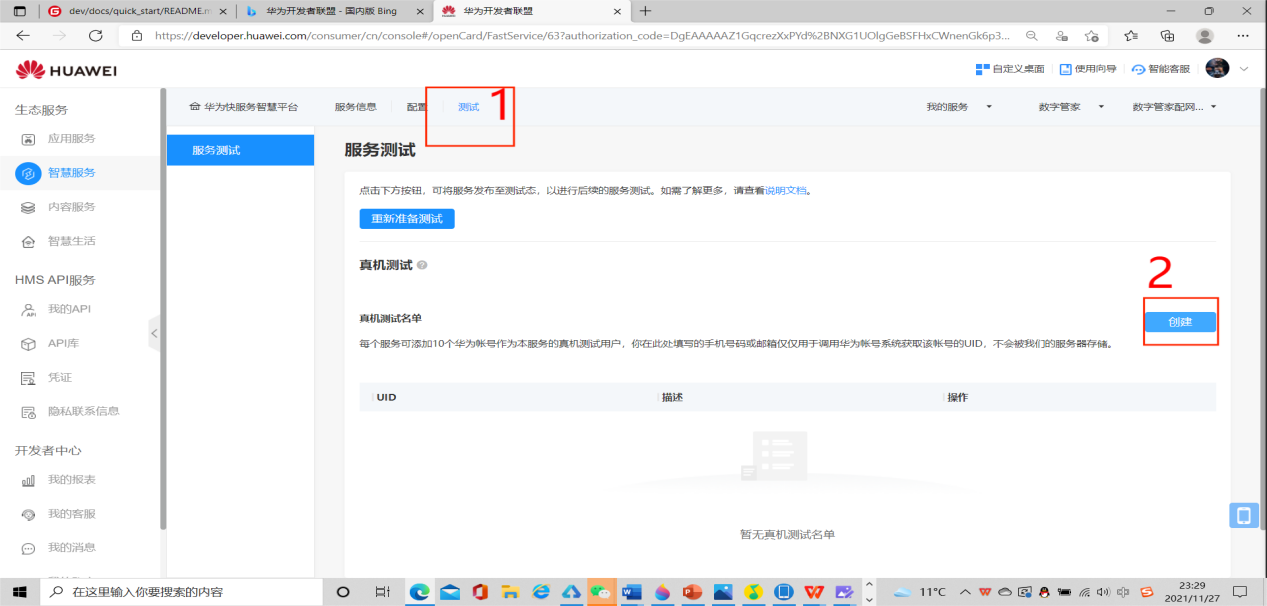Viewport: 1267px width, 606px height.
Task: Show hidden system tray icons
Action: click(966, 592)
